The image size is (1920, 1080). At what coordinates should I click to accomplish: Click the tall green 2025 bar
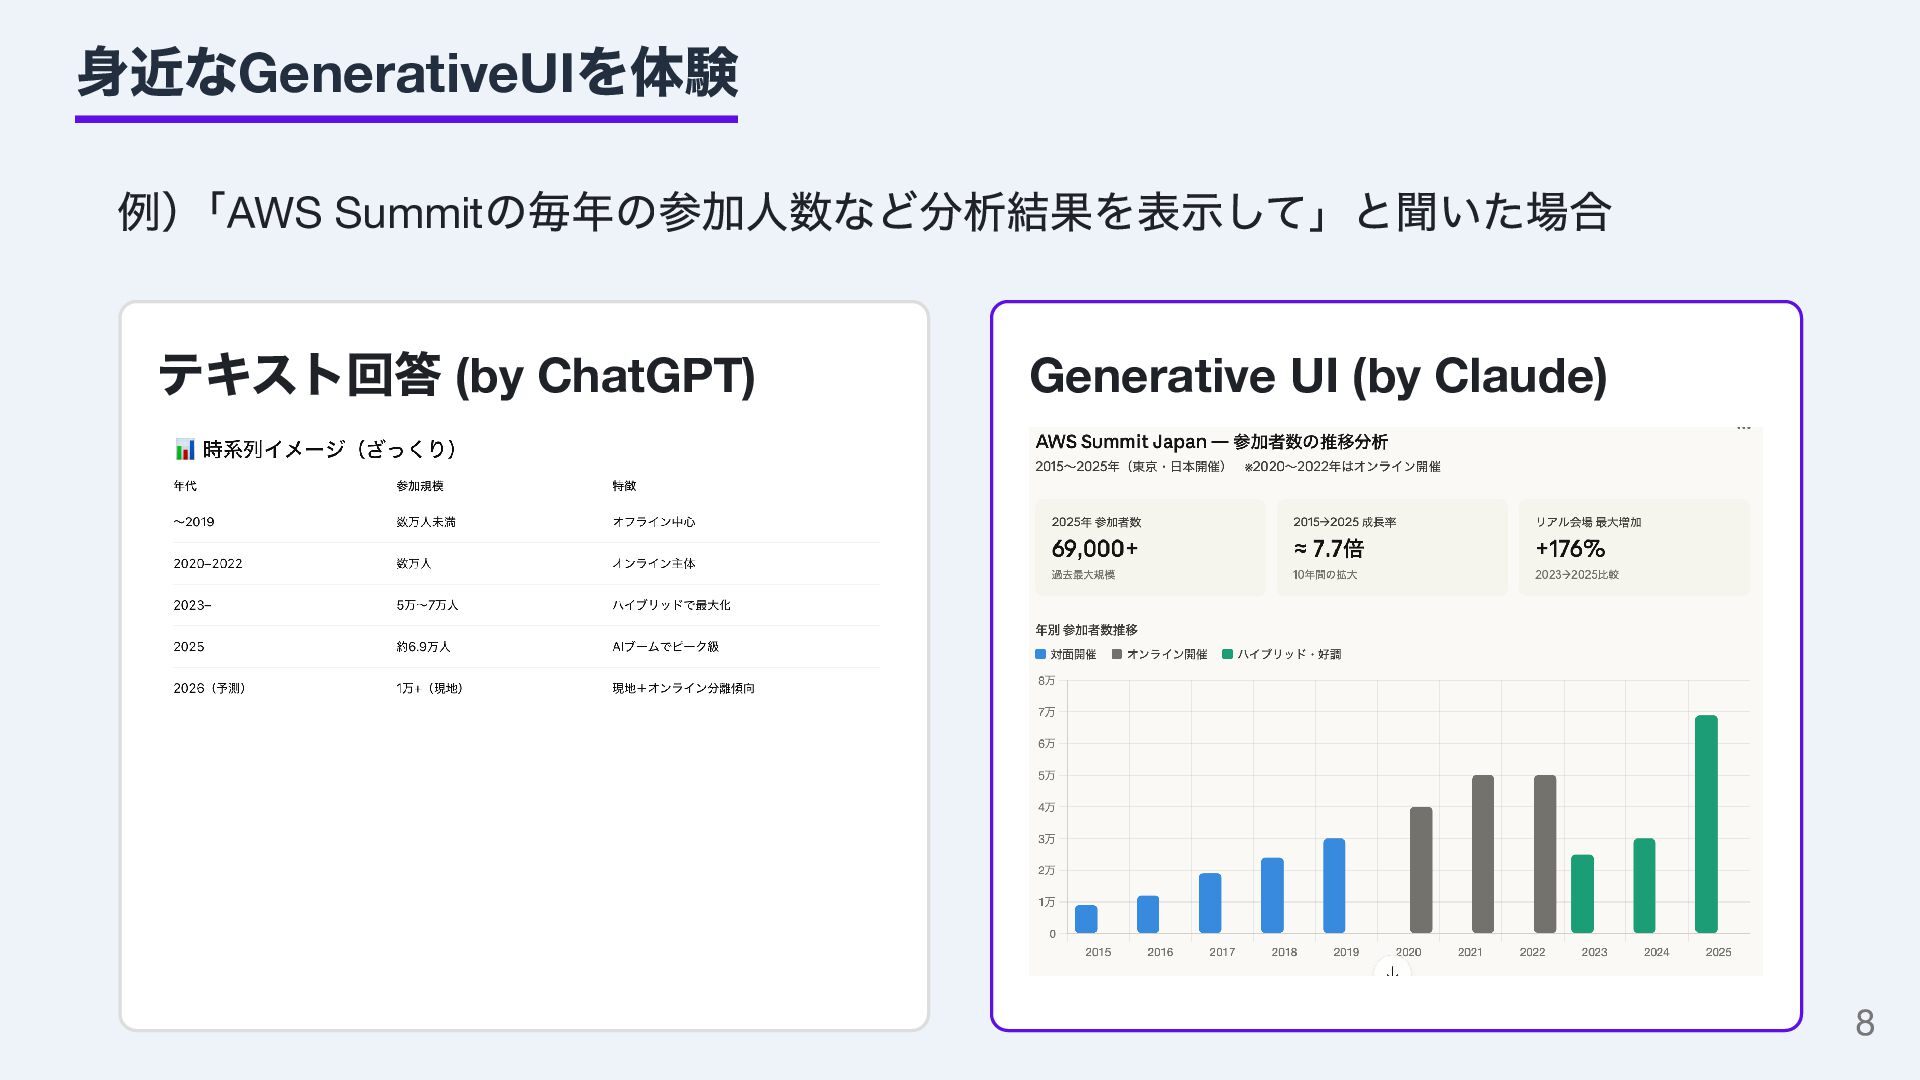pyautogui.click(x=1706, y=823)
